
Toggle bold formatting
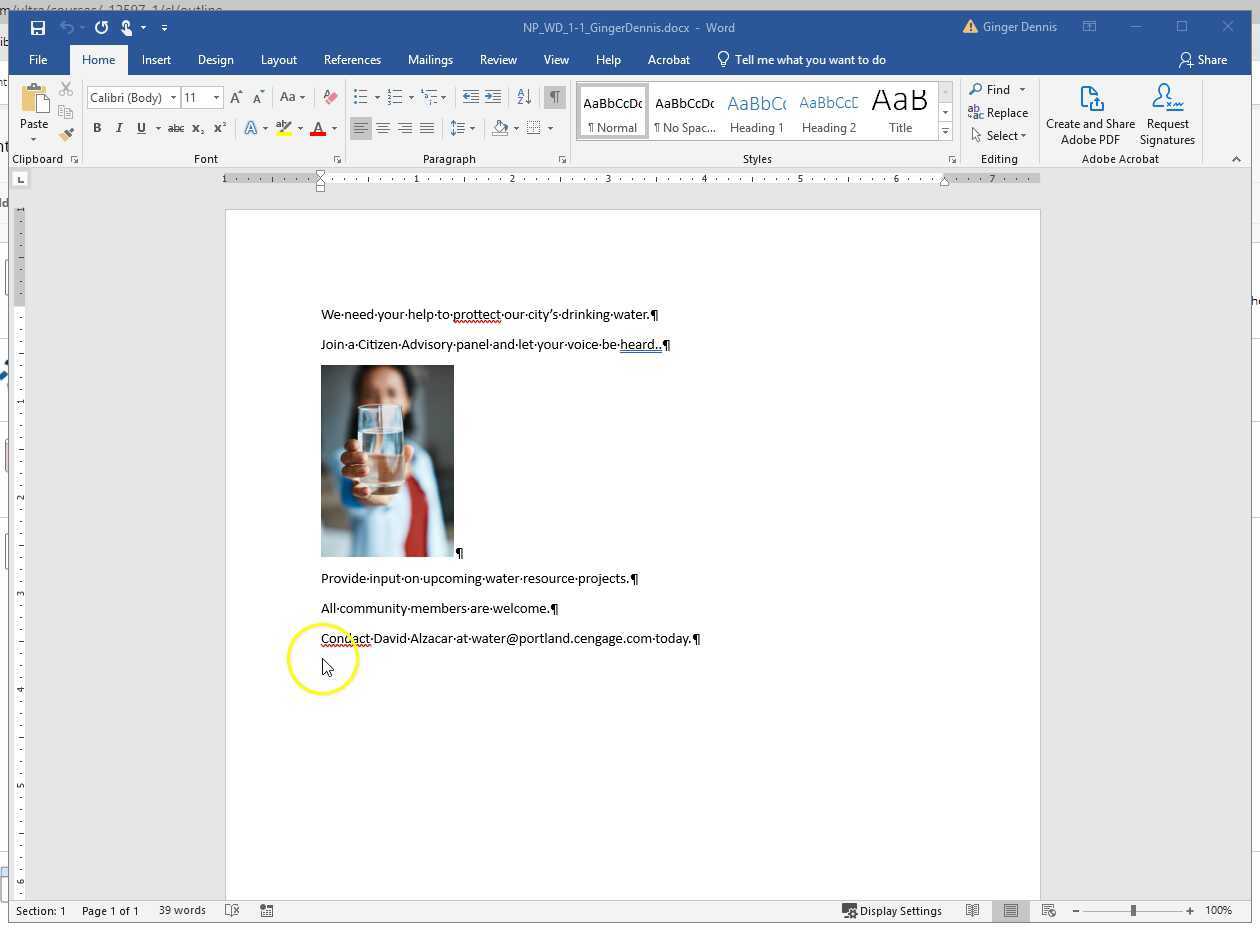[96, 128]
